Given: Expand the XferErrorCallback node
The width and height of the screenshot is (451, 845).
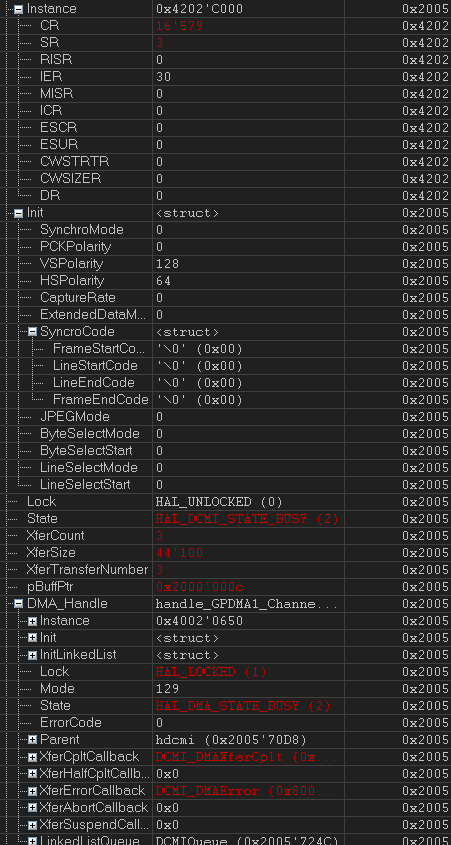Looking at the screenshot, I should [x=32, y=791].
